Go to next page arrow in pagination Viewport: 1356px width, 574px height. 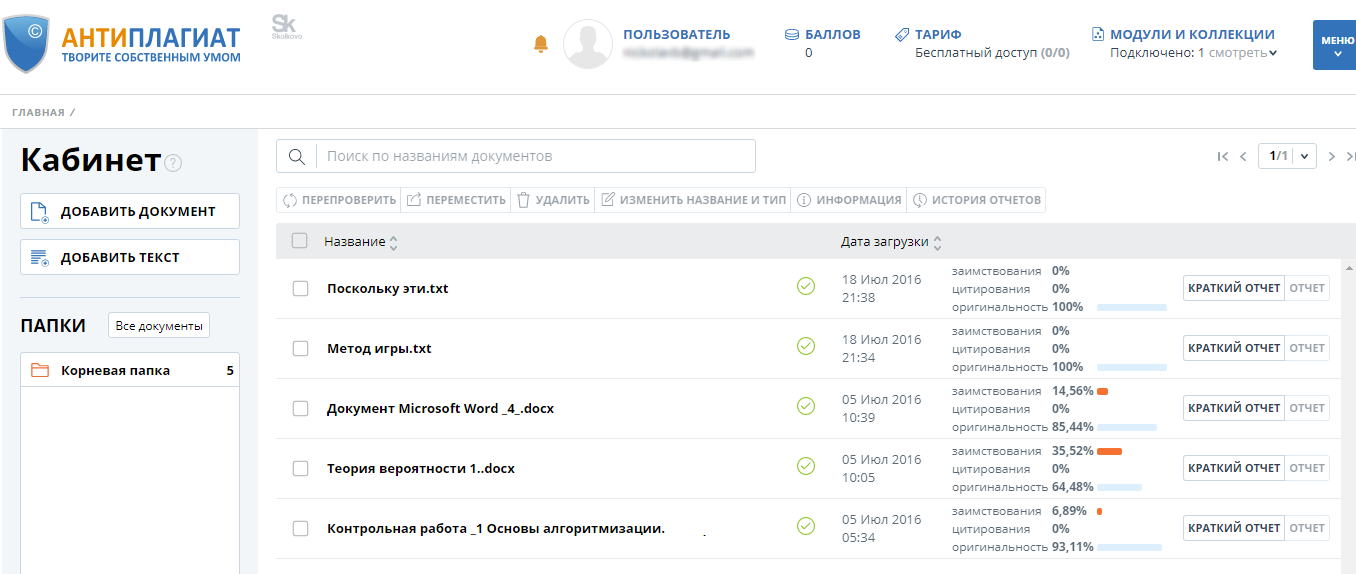pos(1332,156)
